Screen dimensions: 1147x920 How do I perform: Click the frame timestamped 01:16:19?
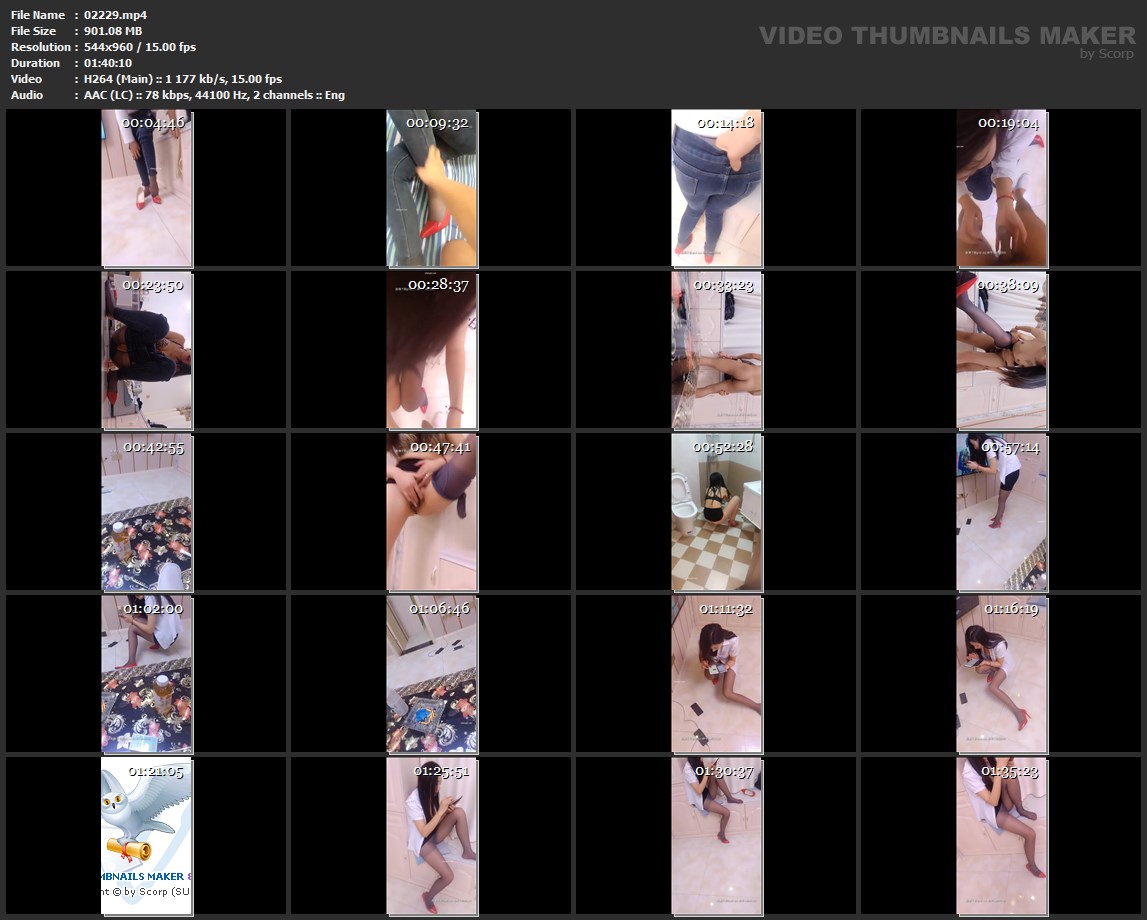[x=1001, y=674]
